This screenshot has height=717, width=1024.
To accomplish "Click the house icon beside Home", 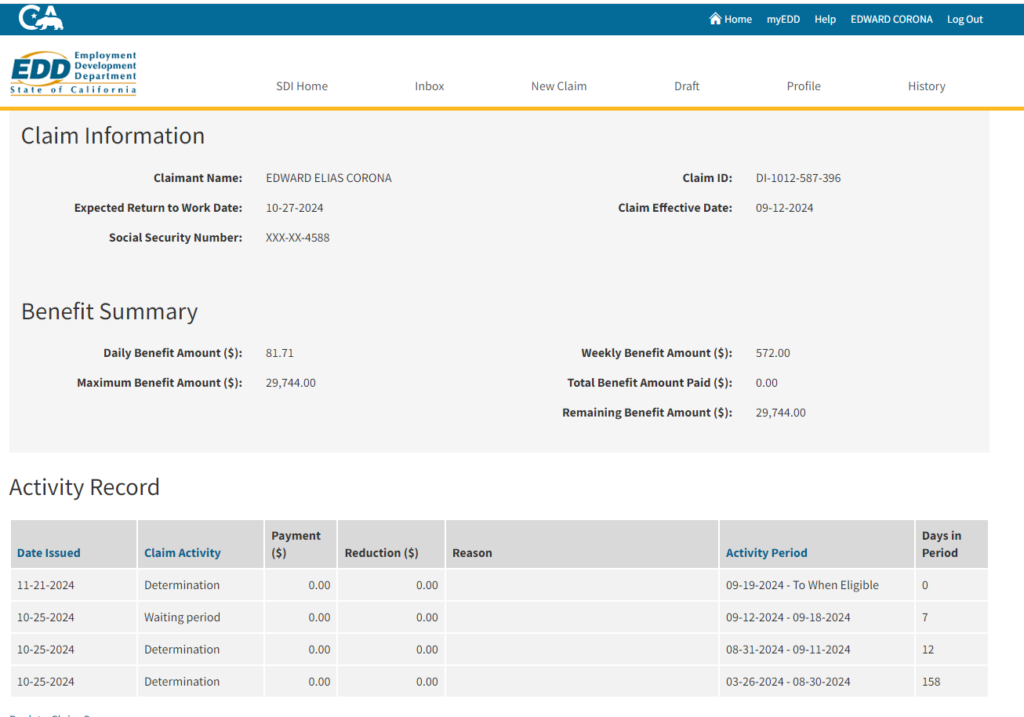I will coord(715,19).
